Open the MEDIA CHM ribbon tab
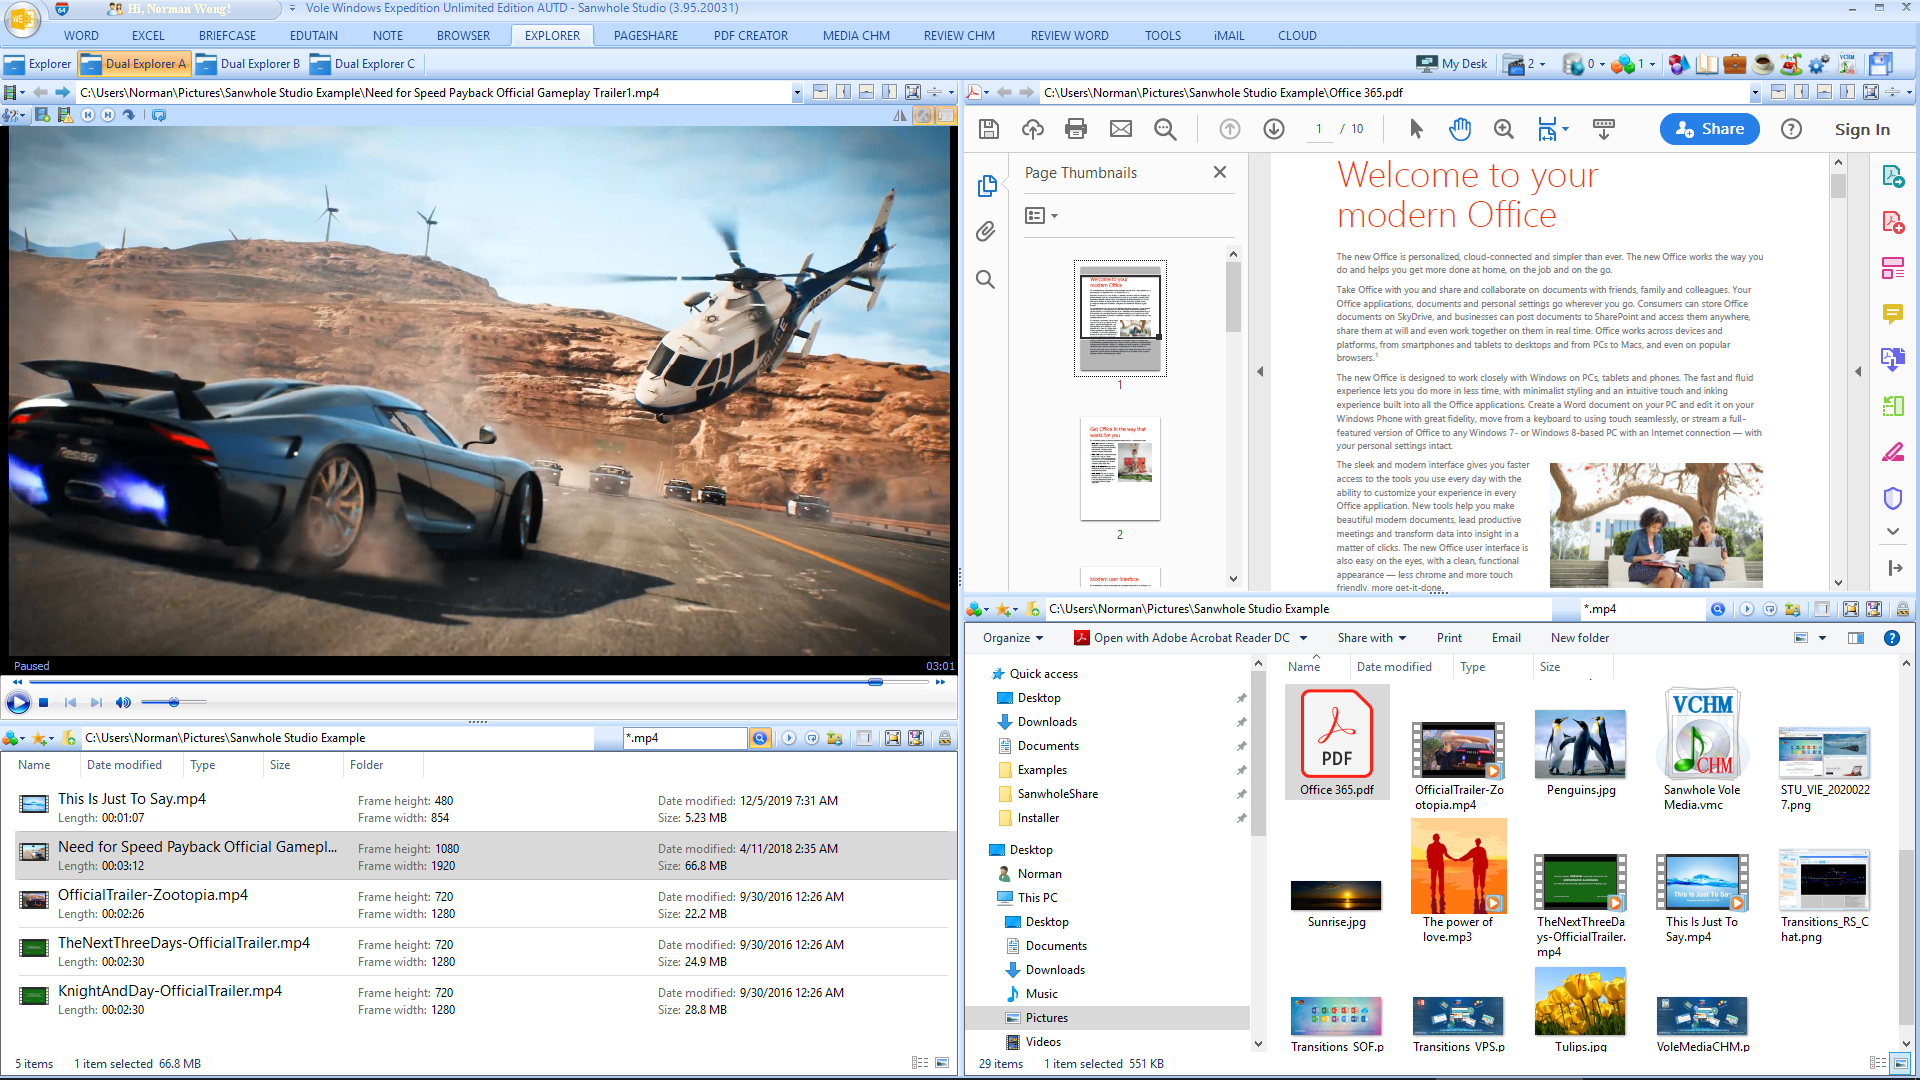 coord(856,36)
